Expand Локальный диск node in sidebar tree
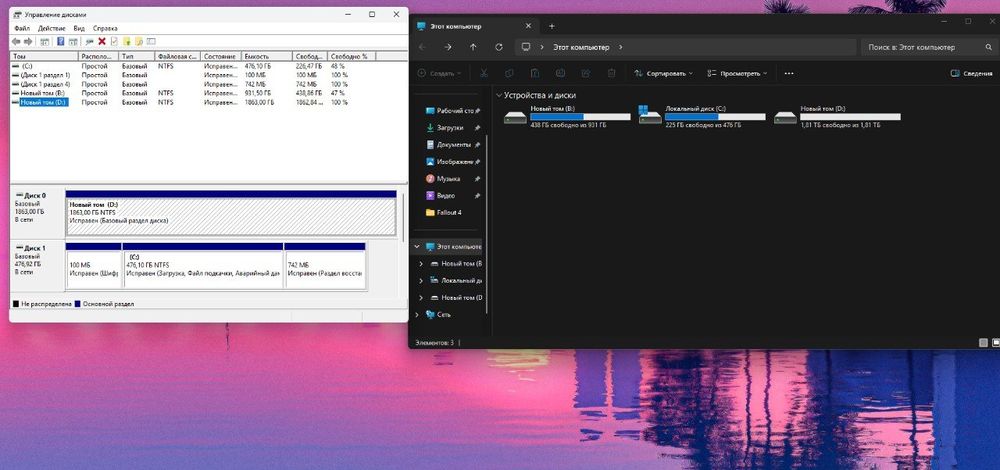 (420, 281)
